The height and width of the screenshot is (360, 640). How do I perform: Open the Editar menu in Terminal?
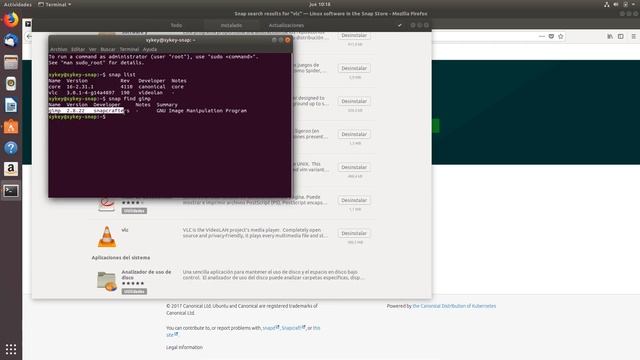[x=78, y=49]
